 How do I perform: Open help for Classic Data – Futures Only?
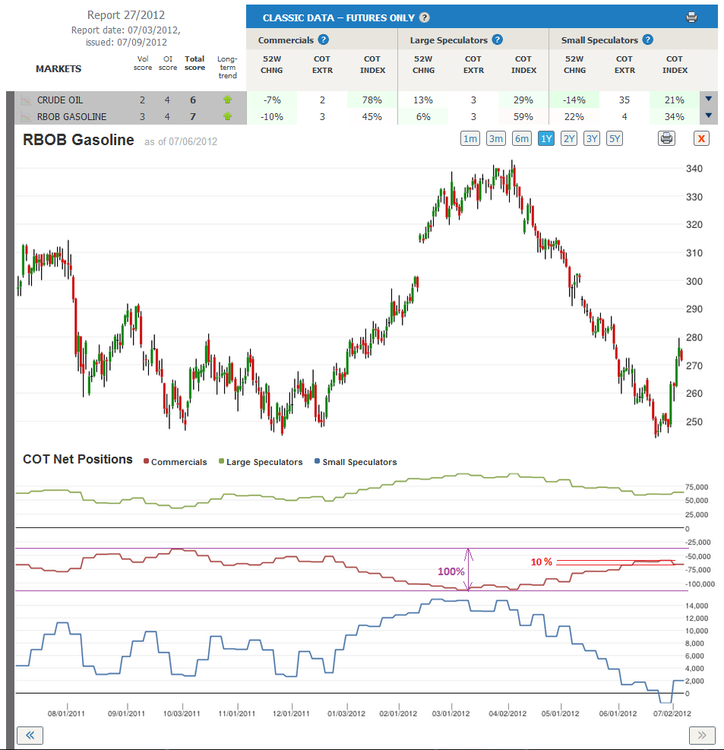tap(424, 18)
